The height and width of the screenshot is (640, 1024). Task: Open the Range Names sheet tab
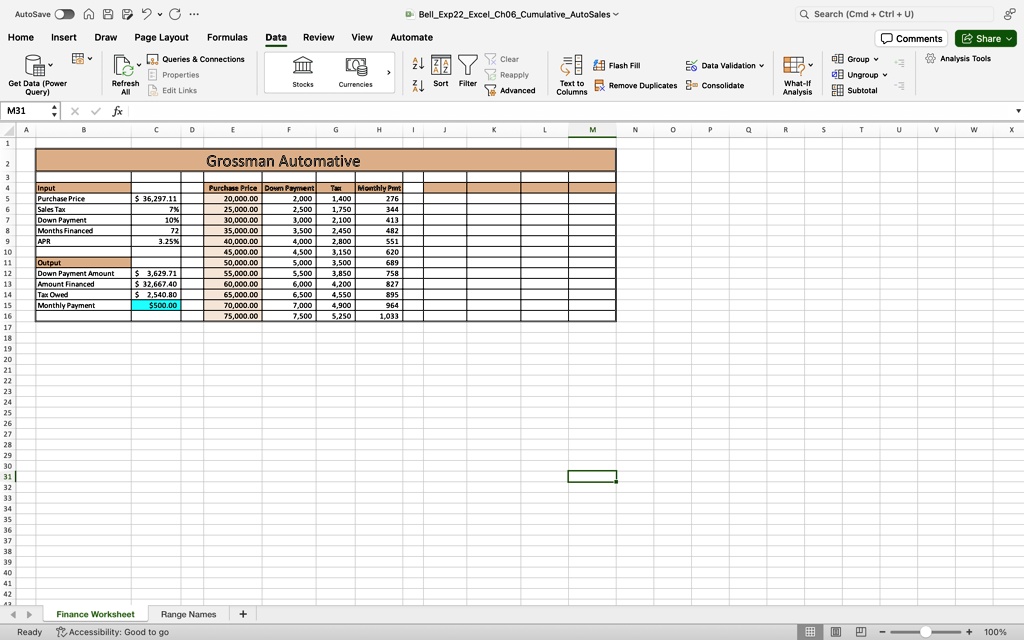pyautogui.click(x=187, y=613)
